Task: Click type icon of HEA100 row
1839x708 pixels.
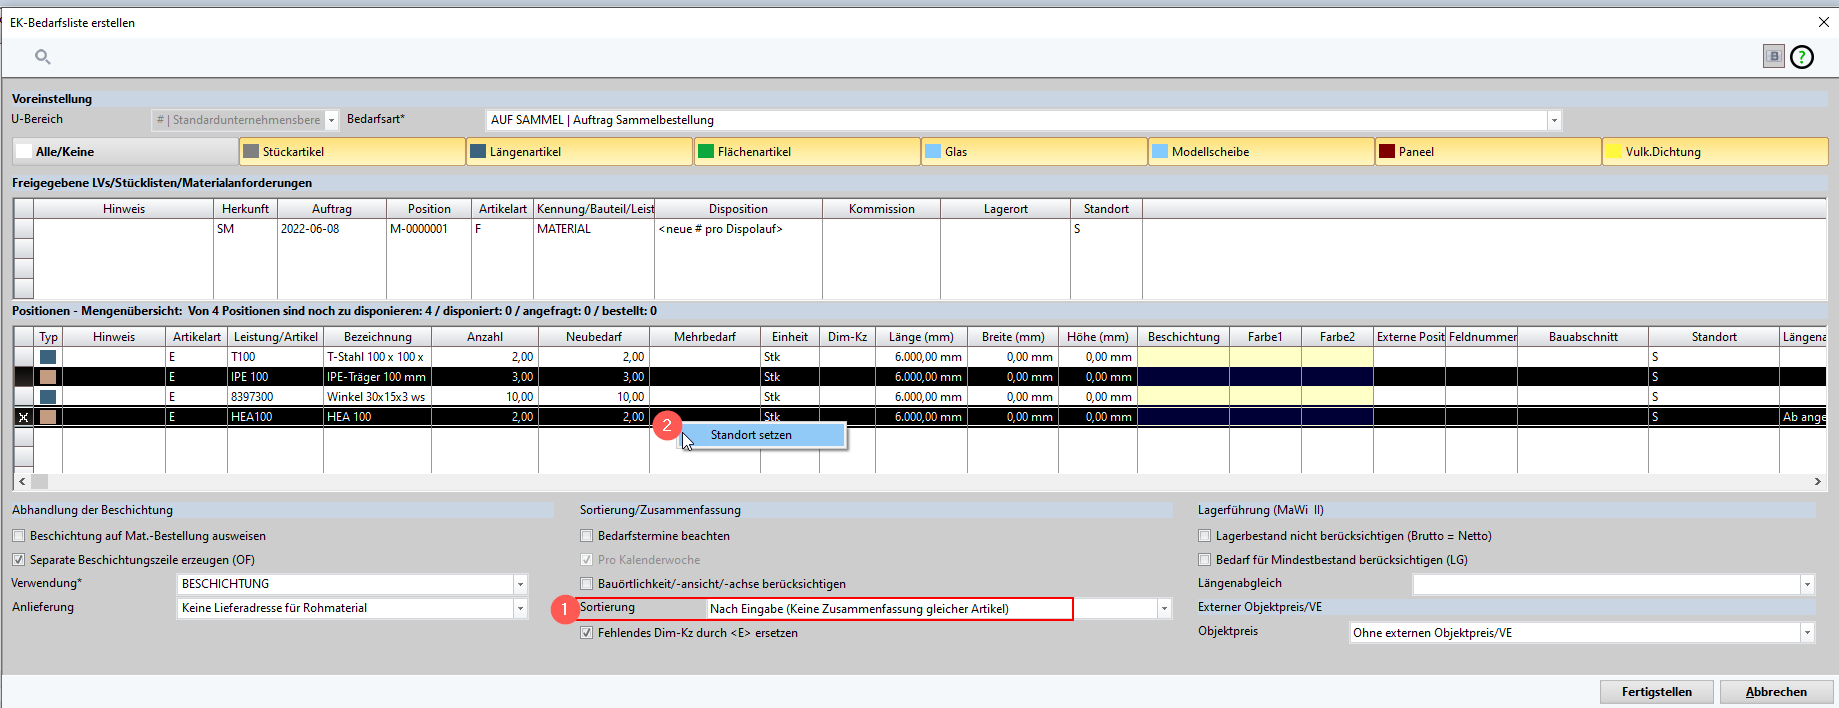Action: point(48,417)
